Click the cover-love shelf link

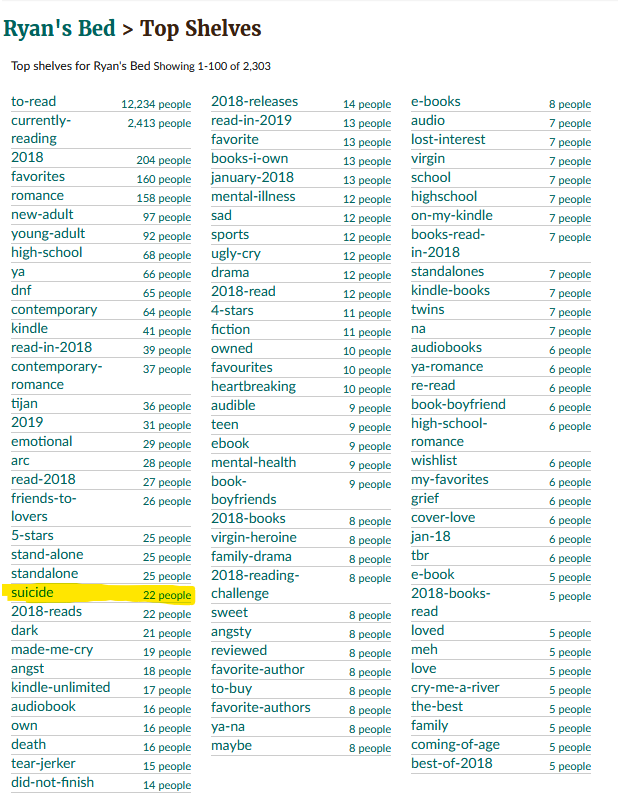pos(443,518)
